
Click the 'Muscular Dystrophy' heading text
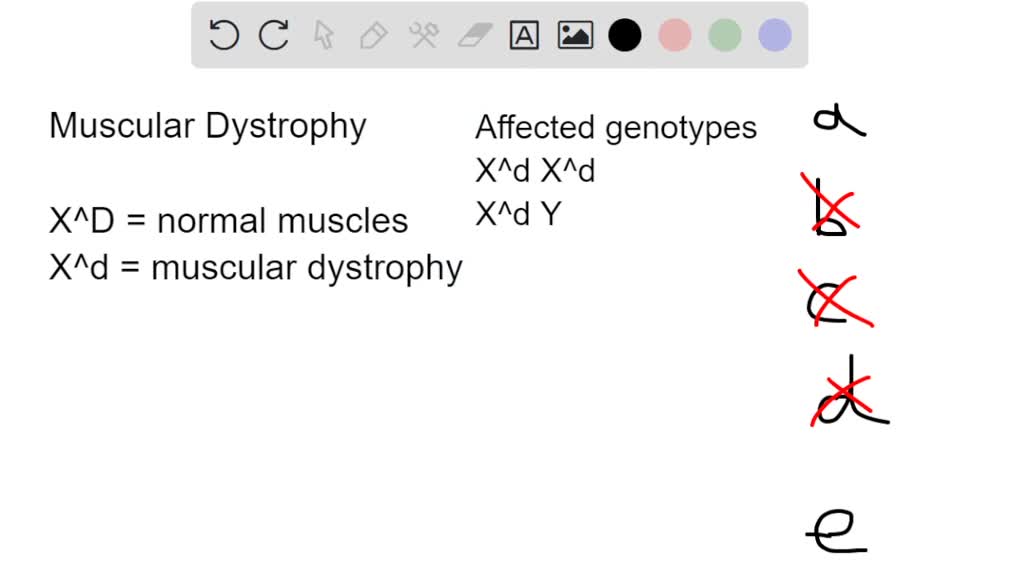(x=208, y=125)
